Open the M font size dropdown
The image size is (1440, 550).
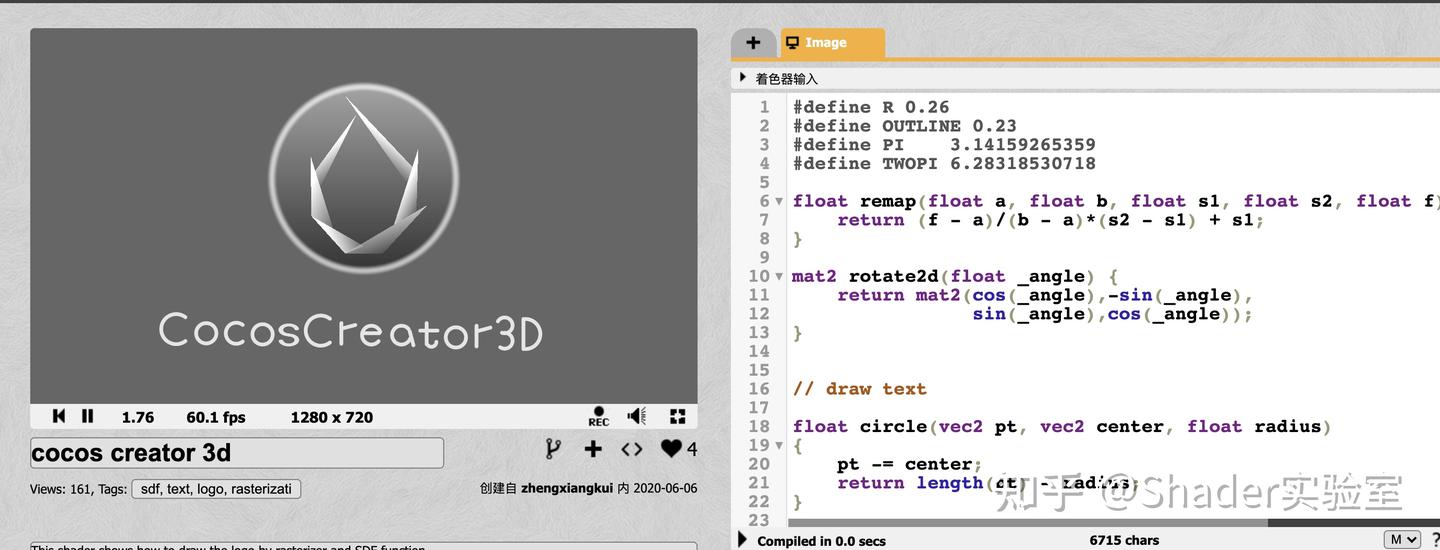(x=1402, y=540)
